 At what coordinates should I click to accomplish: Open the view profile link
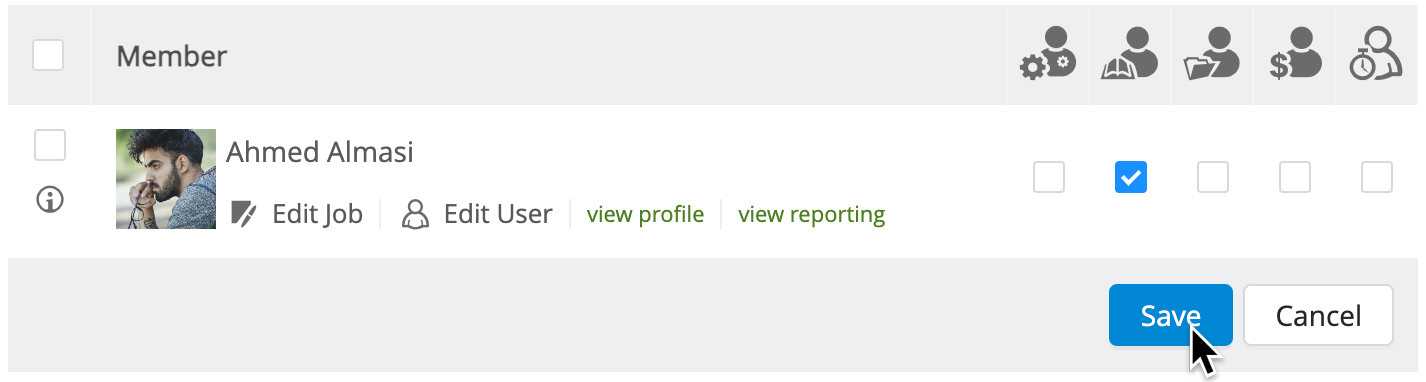point(645,214)
